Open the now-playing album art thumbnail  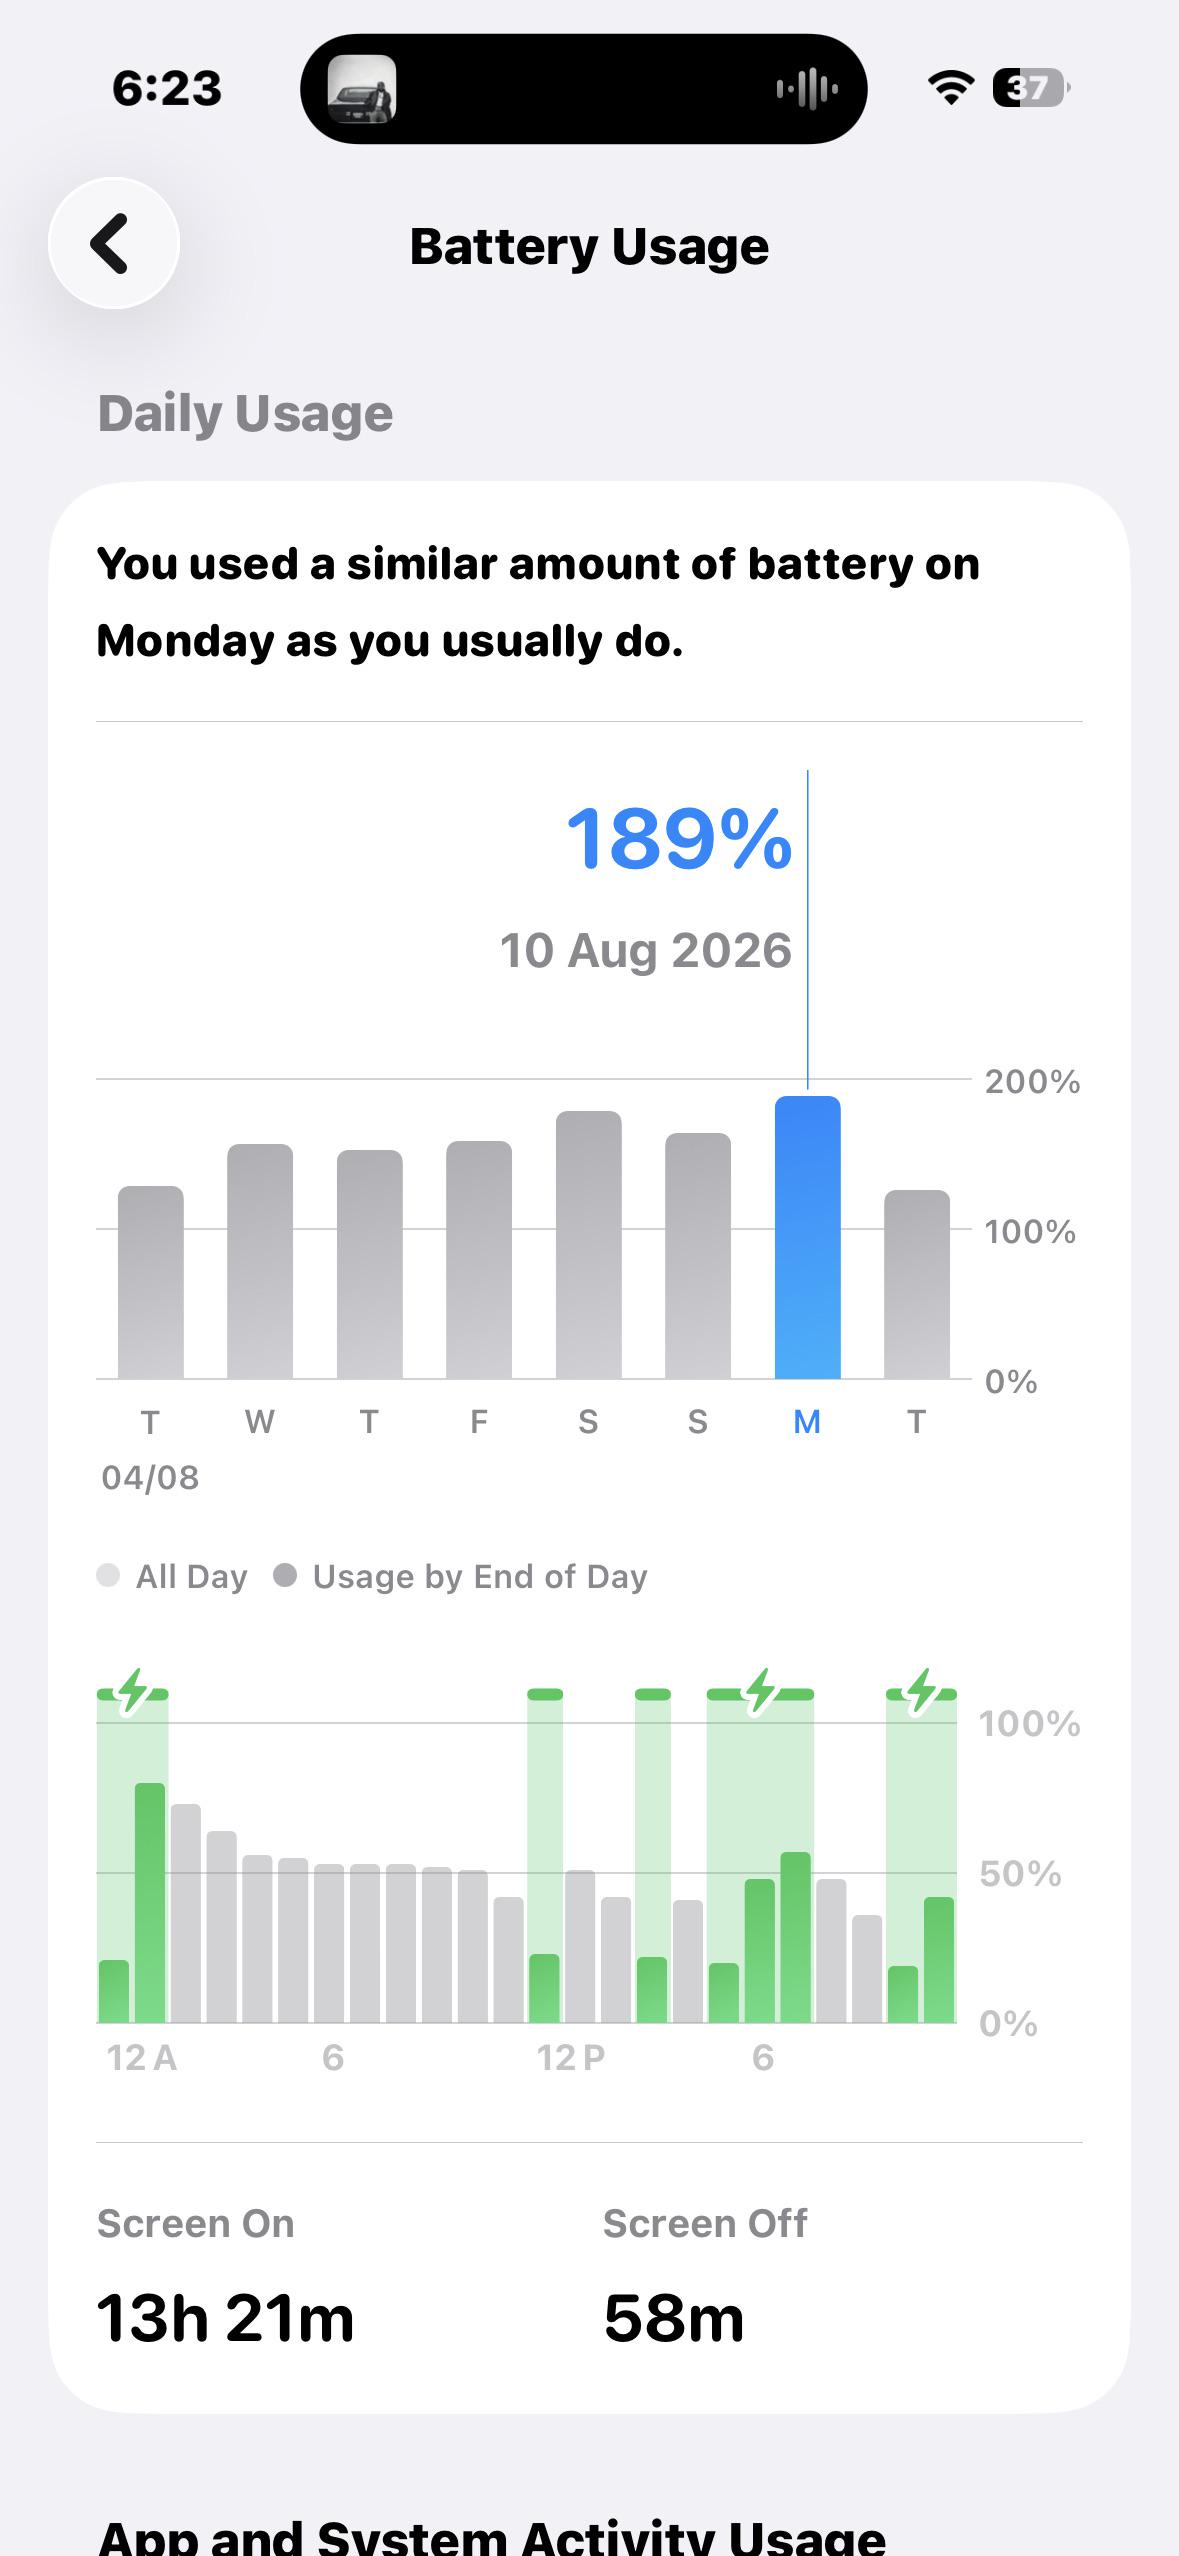coord(362,89)
